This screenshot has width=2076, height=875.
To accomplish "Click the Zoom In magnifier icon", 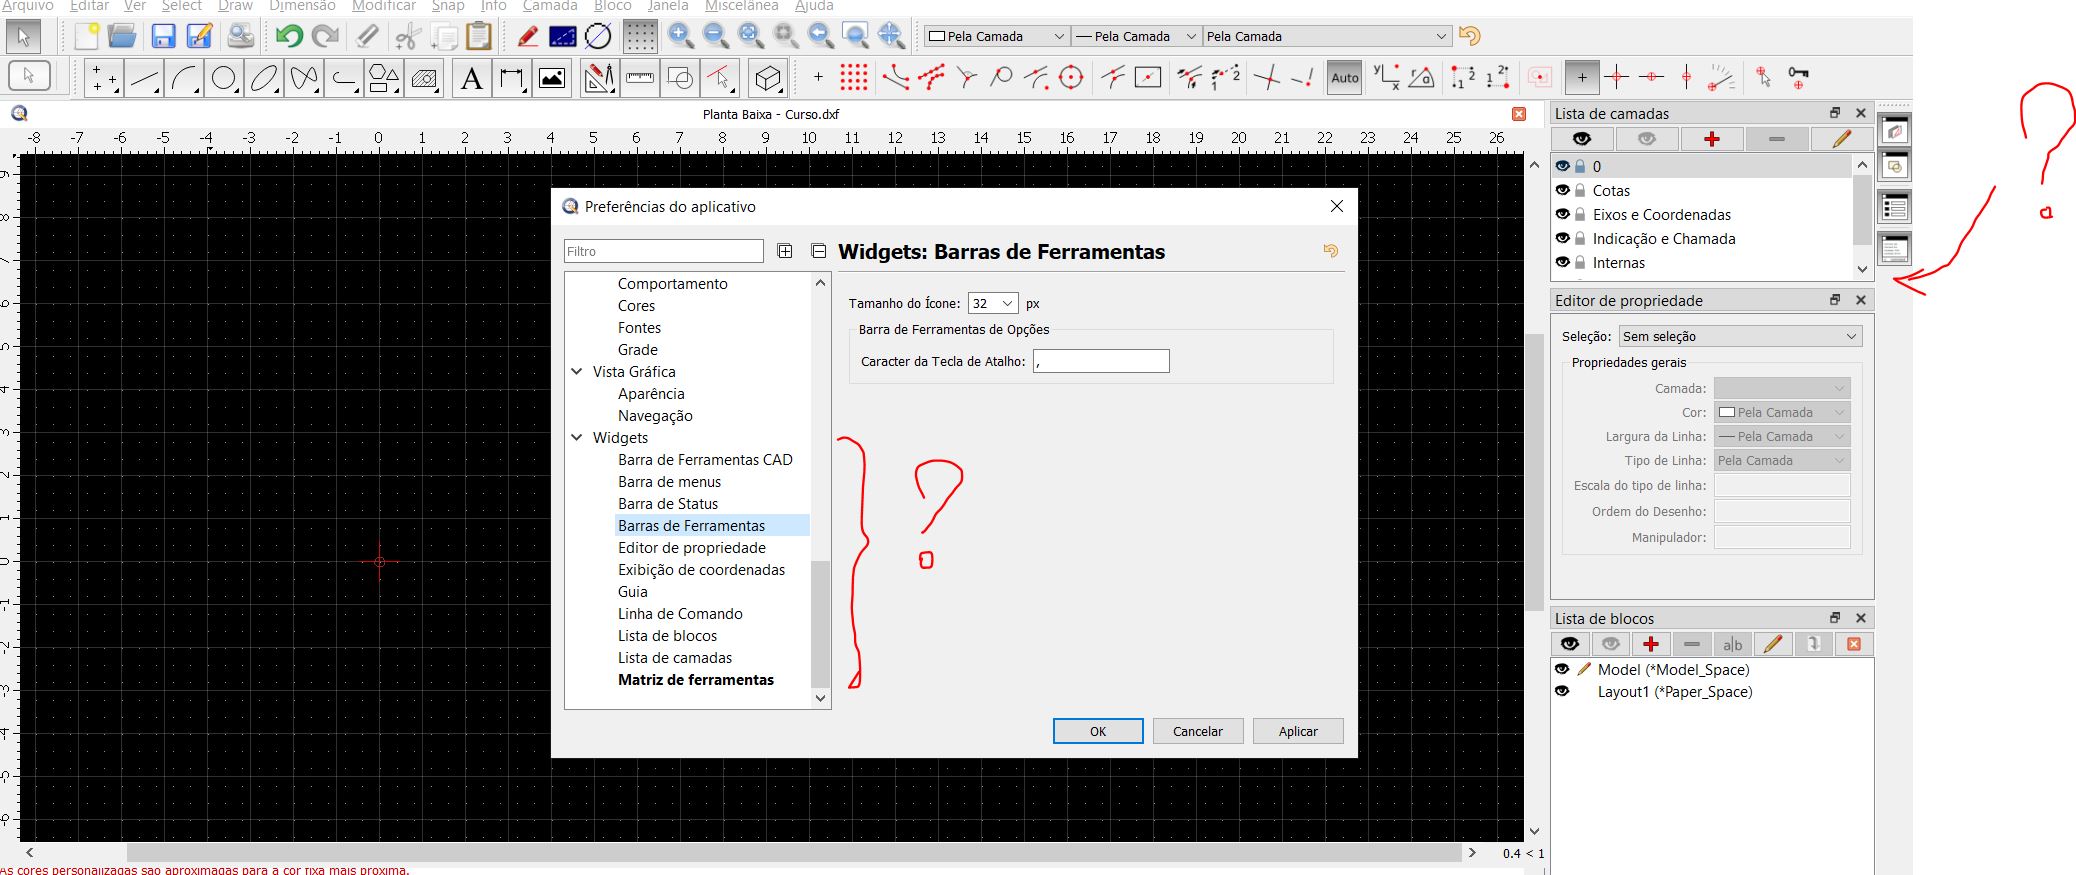I will point(681,36).
